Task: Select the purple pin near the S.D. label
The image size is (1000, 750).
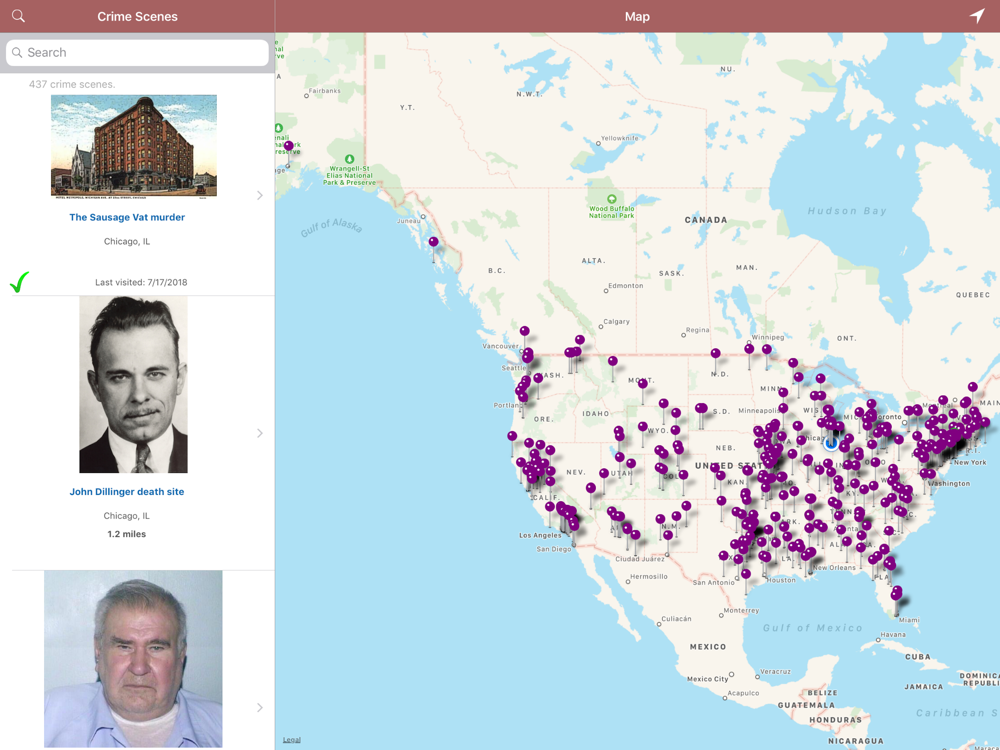Action: point(701,408)
